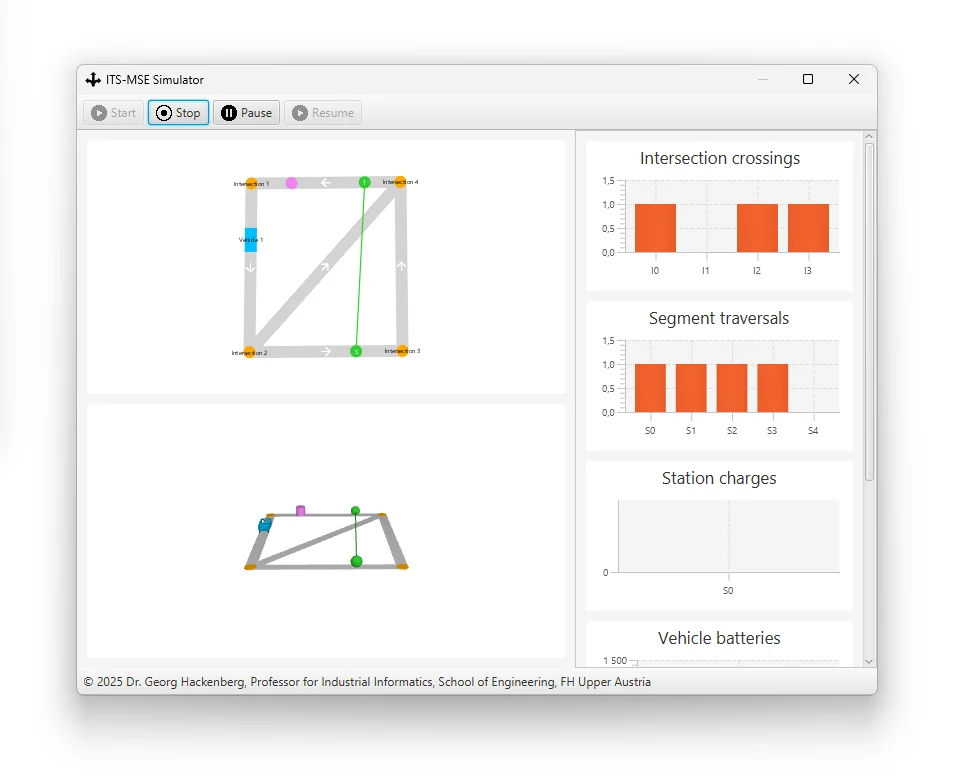Click the S1 bar in Segment traversals chart

[x=691, y=388]
